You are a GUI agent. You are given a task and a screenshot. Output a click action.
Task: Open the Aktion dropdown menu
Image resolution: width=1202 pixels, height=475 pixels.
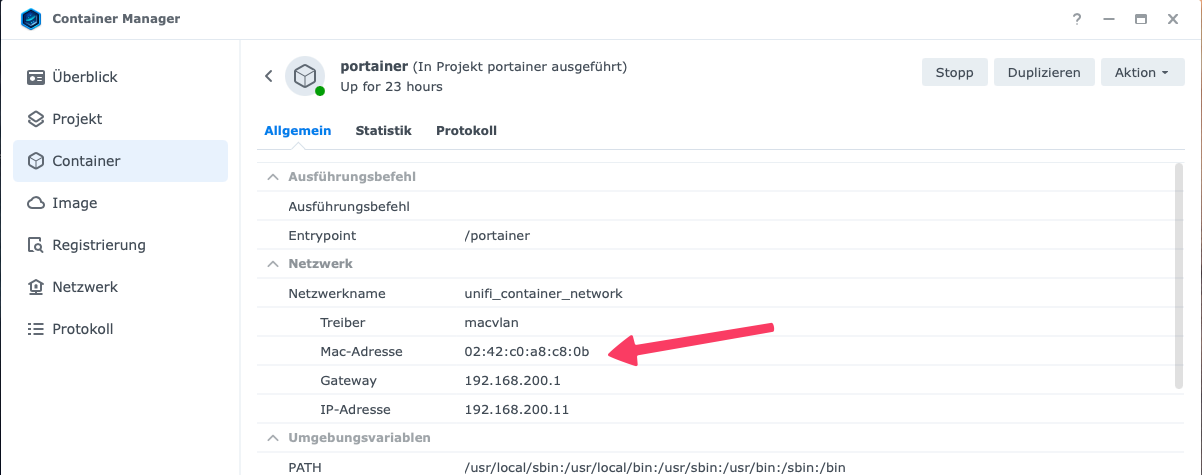click(x=1142, y=72)
